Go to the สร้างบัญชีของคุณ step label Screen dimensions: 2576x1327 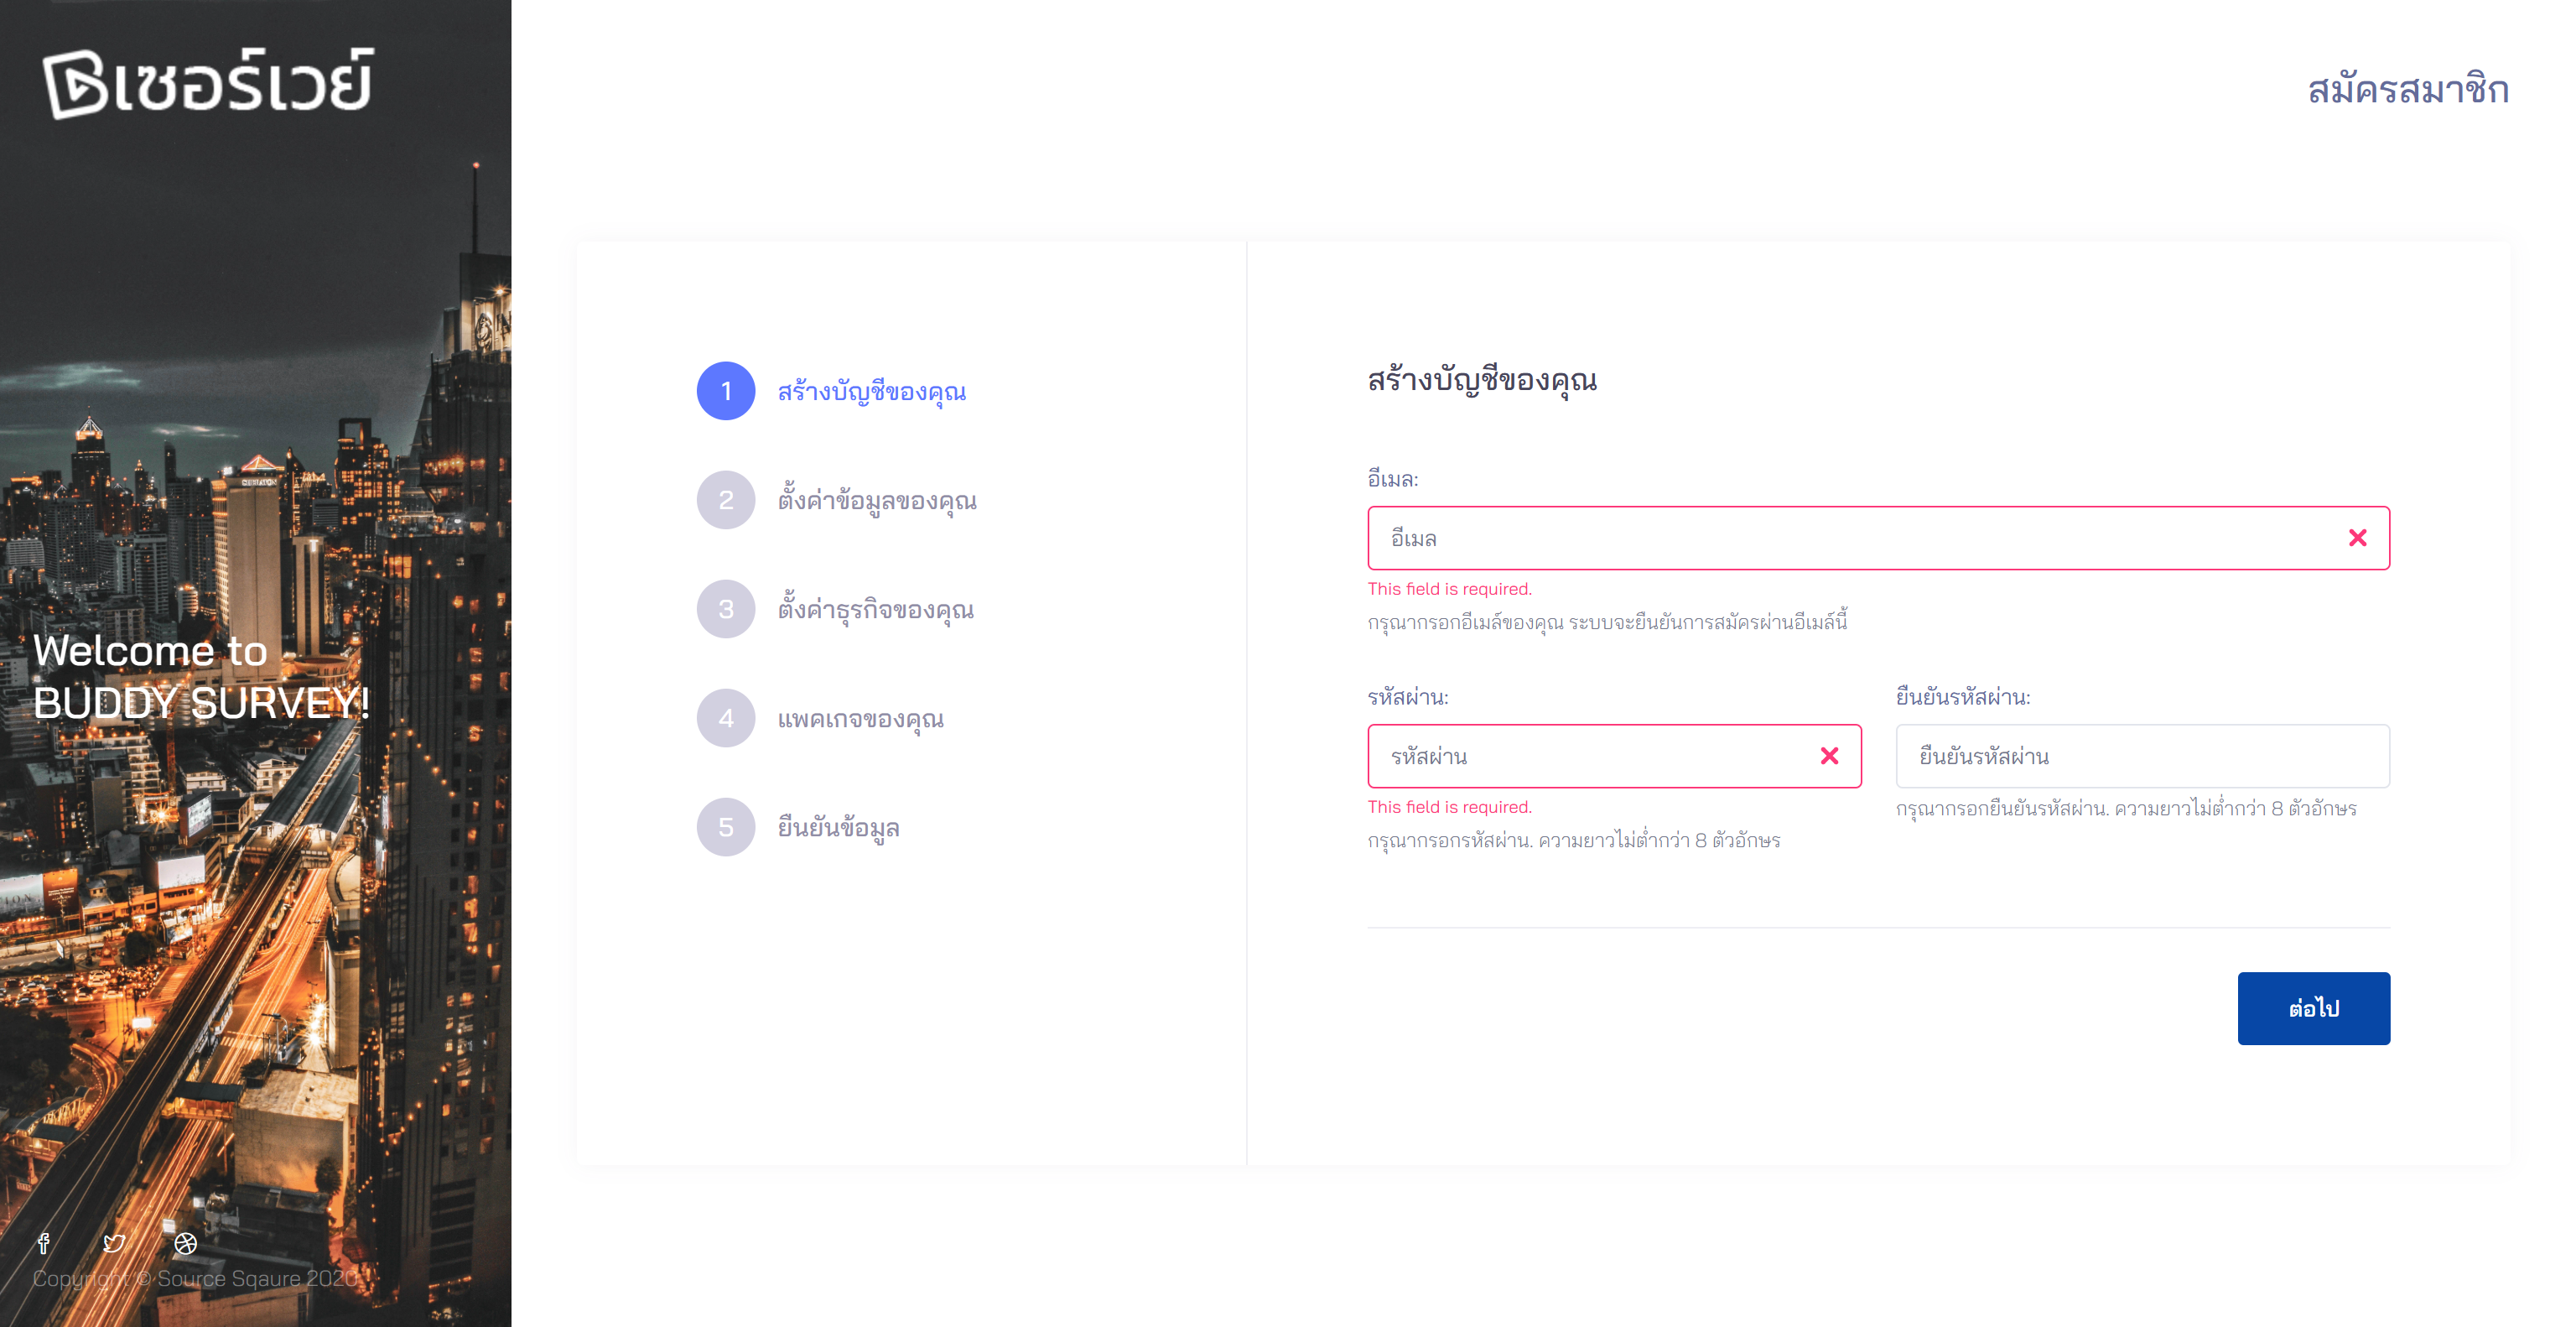tap(872, 391)
